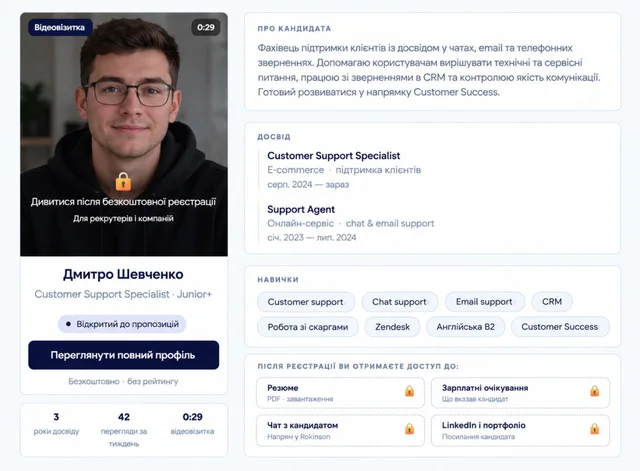640x471 pixels.
Task: Choose the Customer Success skill chip
Action: pyautogui.click(x=560, y=327)
